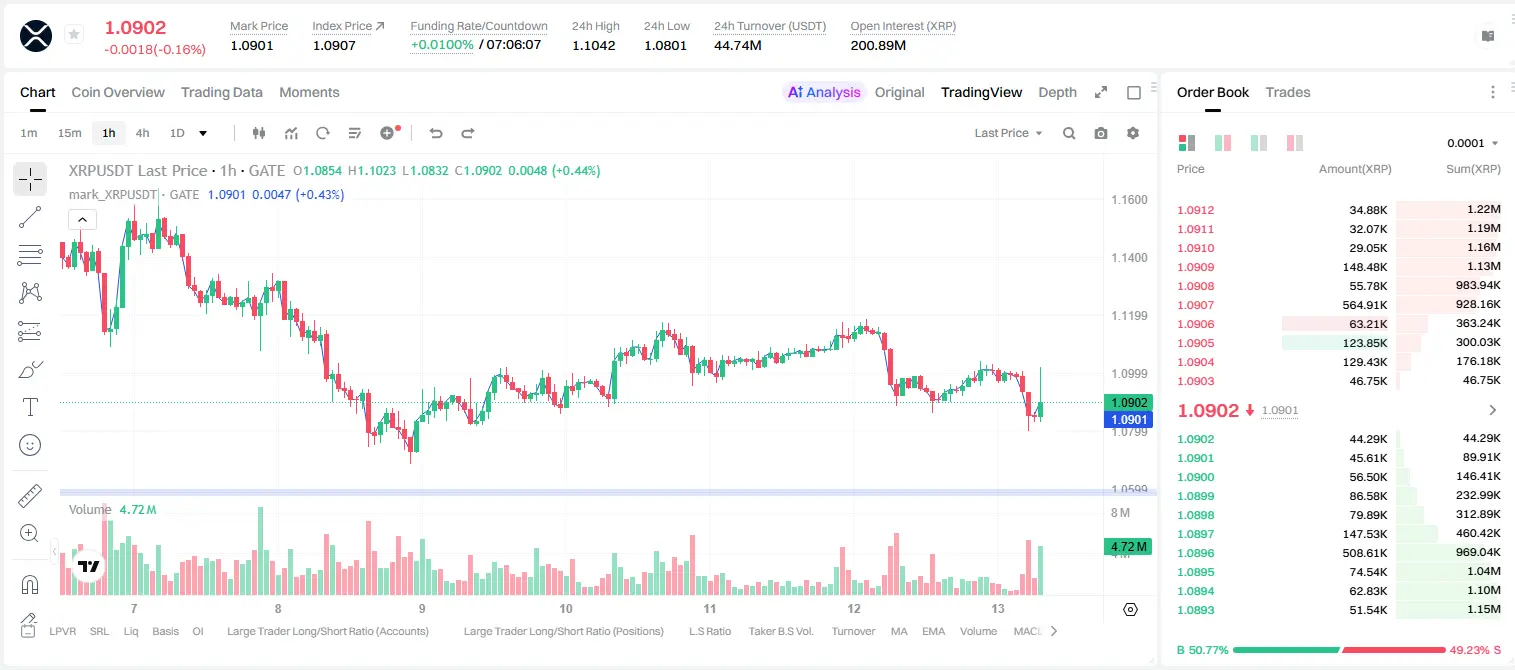
Task: Select the ruler measure tool
Action: pos(30,495)
